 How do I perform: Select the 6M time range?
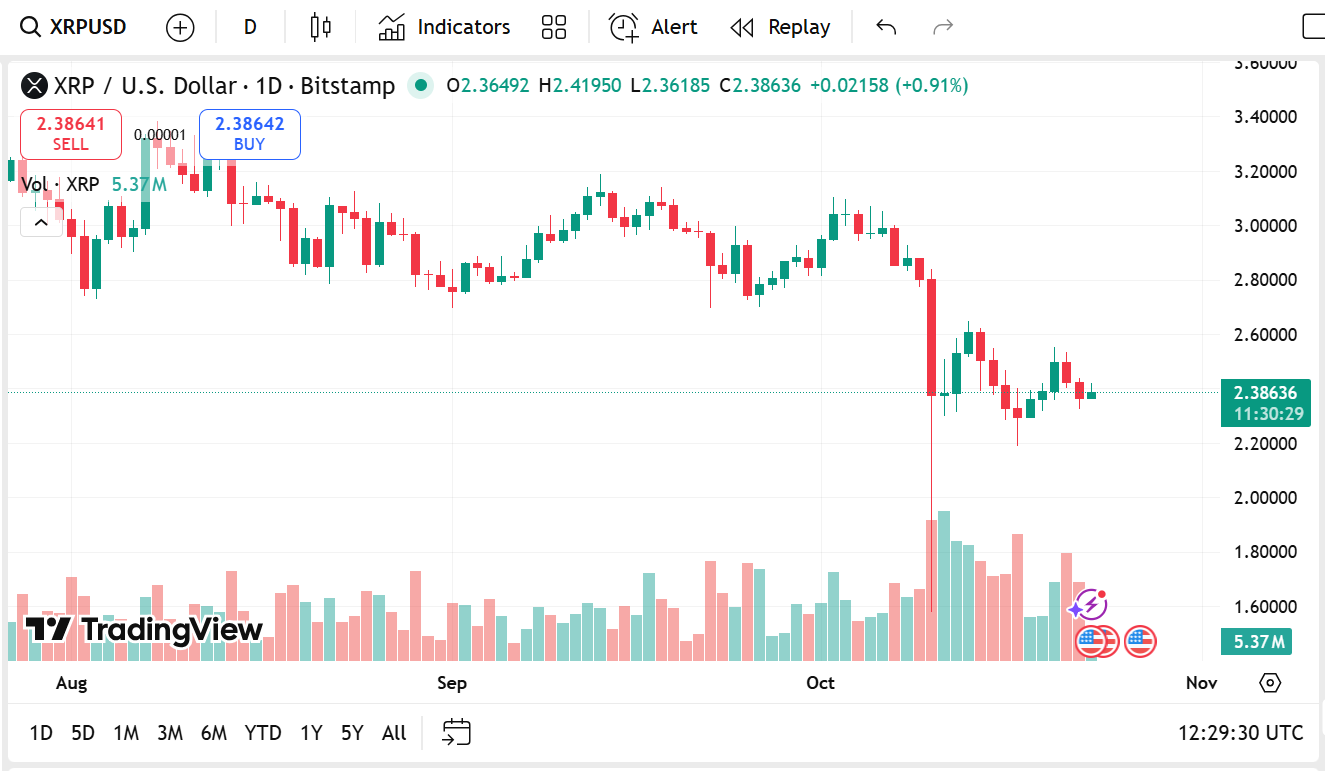pyautogui.click(x=213, y=733)
